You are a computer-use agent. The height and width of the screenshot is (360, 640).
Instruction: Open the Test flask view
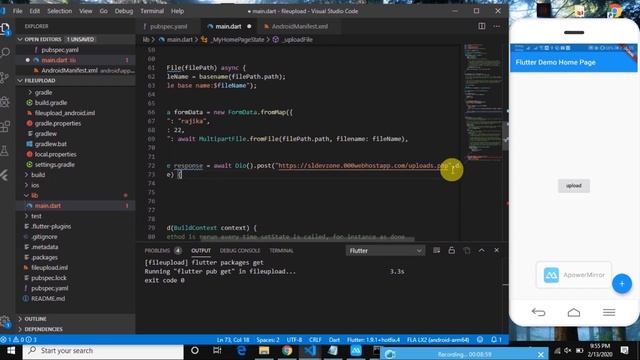click(5, 151)
